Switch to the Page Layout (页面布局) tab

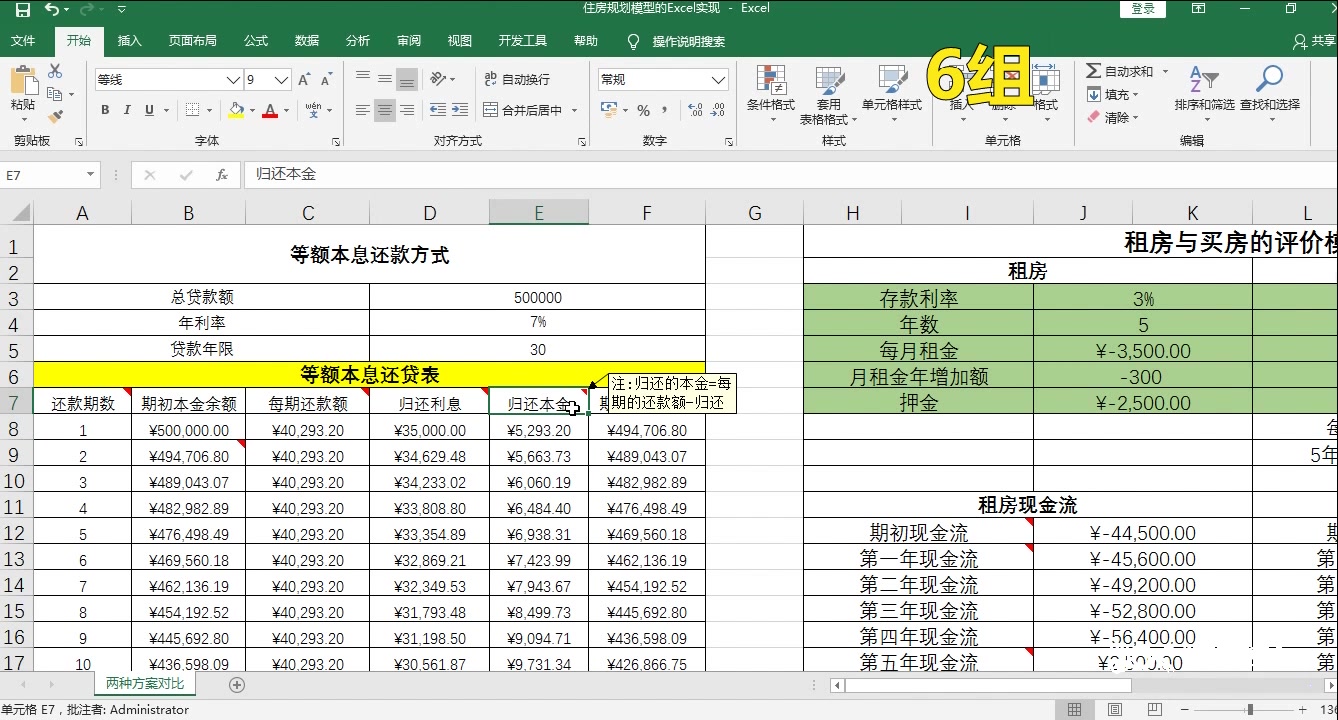(192, 41)
